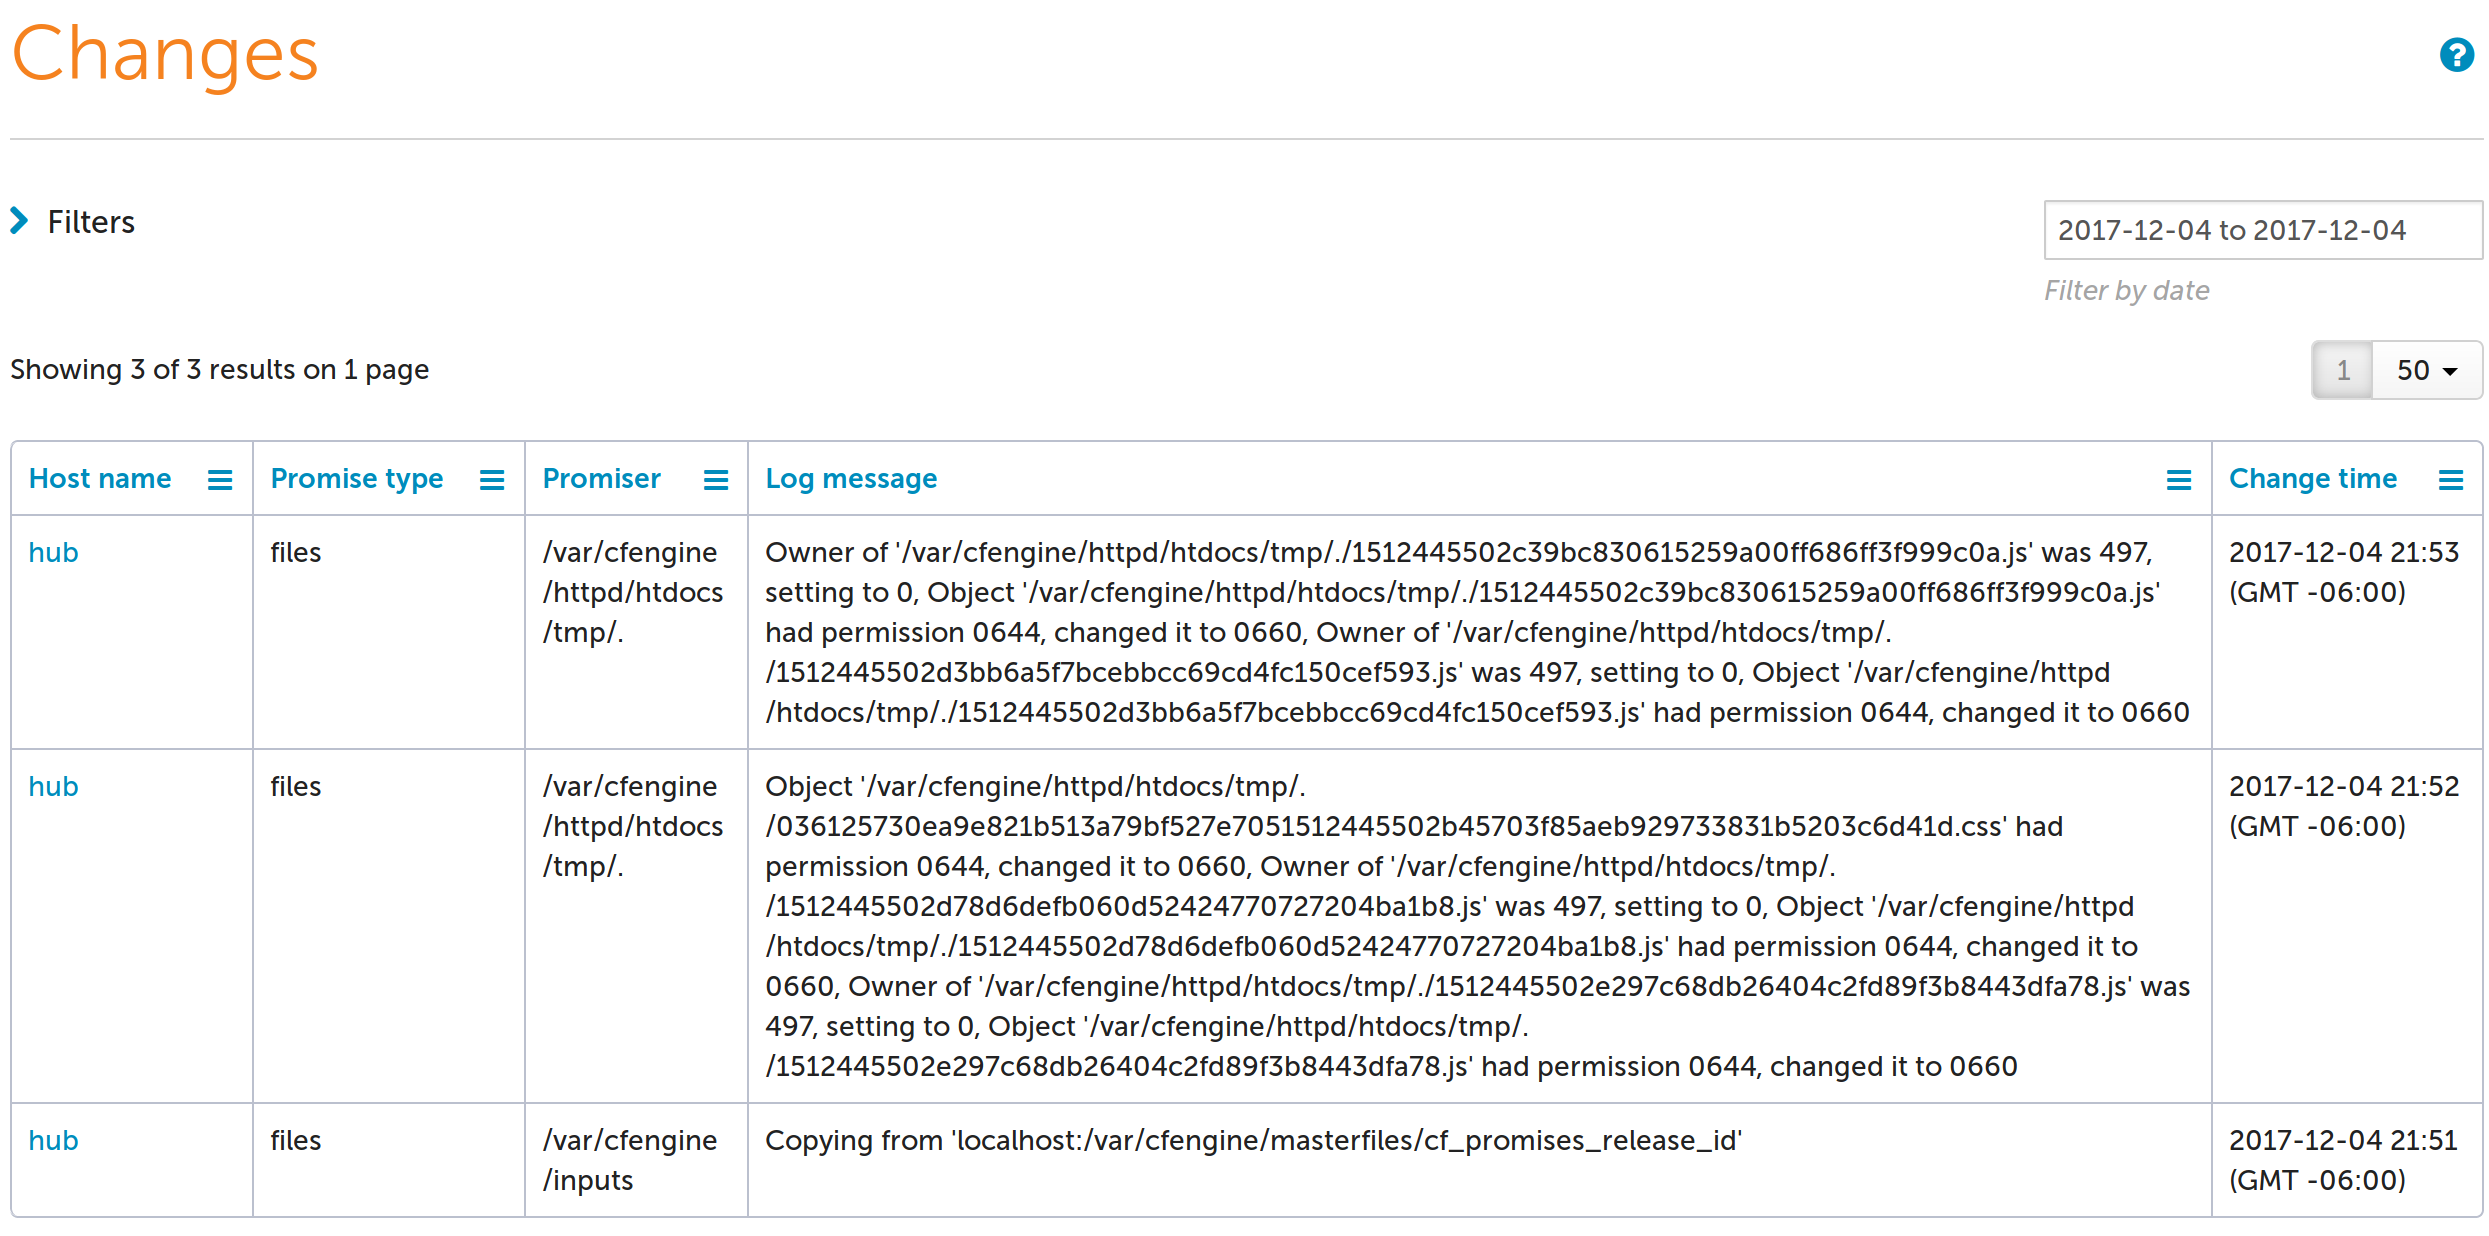Click the hub link in the second row
The width and height of the screenshot is (2489, 1236).
tap(53, 786)
